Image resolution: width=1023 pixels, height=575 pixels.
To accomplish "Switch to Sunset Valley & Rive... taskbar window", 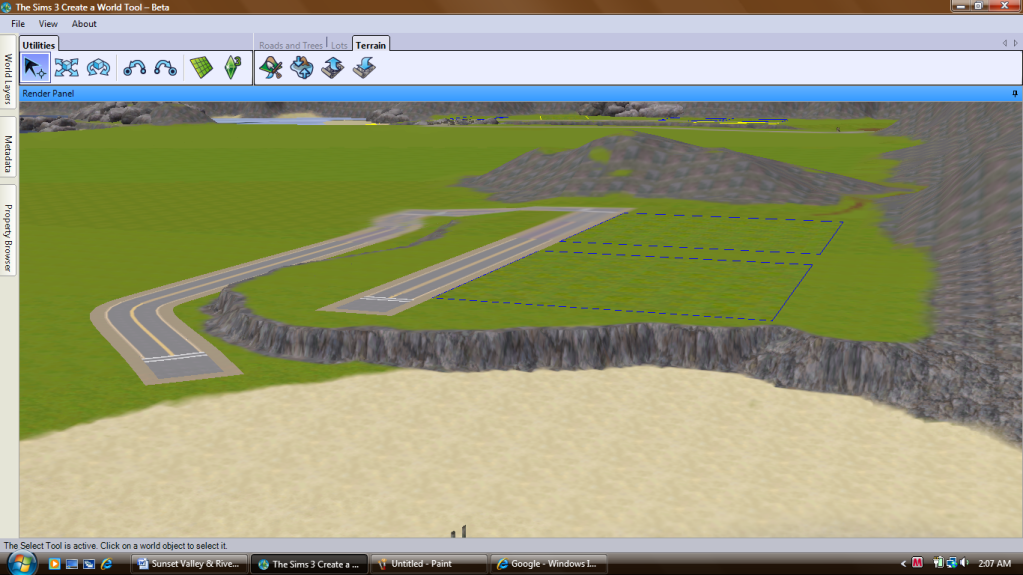I will (189, 564).
